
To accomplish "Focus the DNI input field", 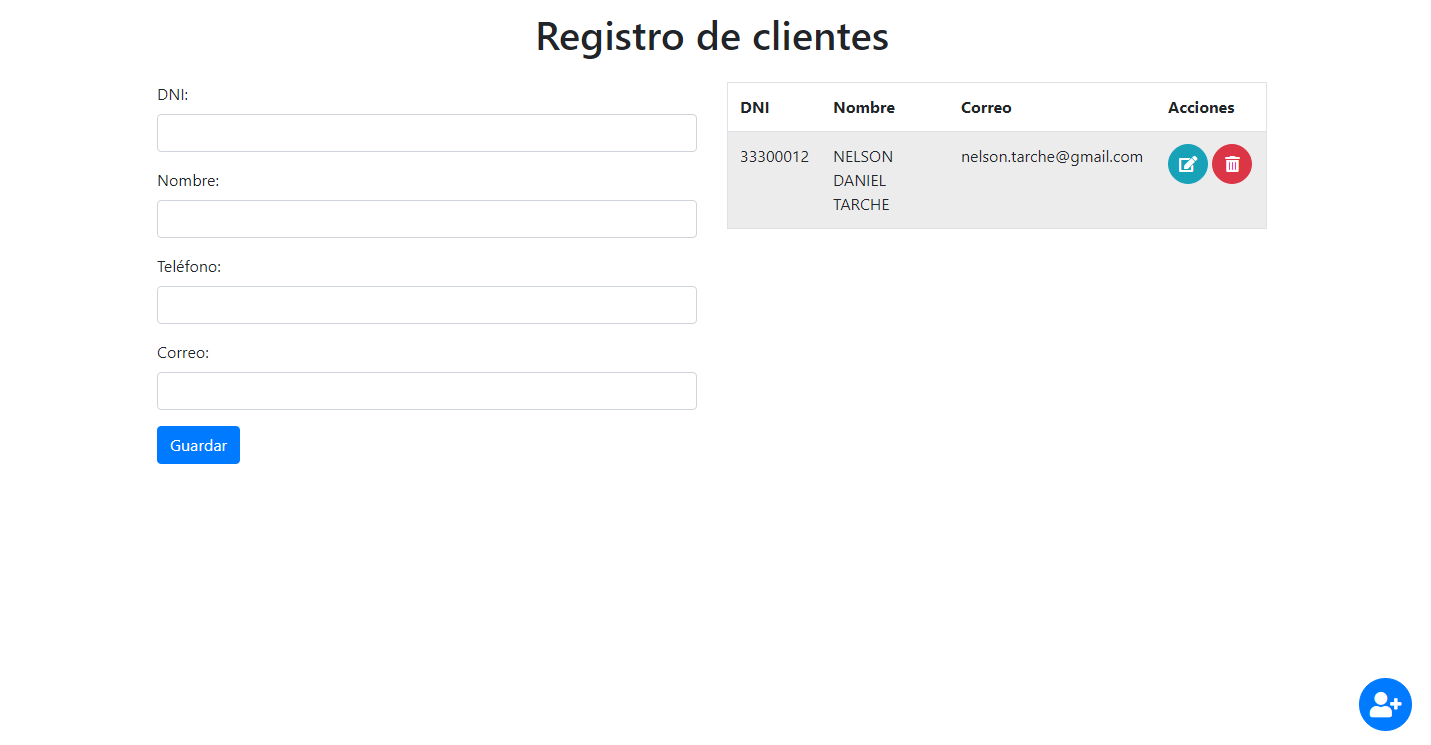I will tap(427, 133).
